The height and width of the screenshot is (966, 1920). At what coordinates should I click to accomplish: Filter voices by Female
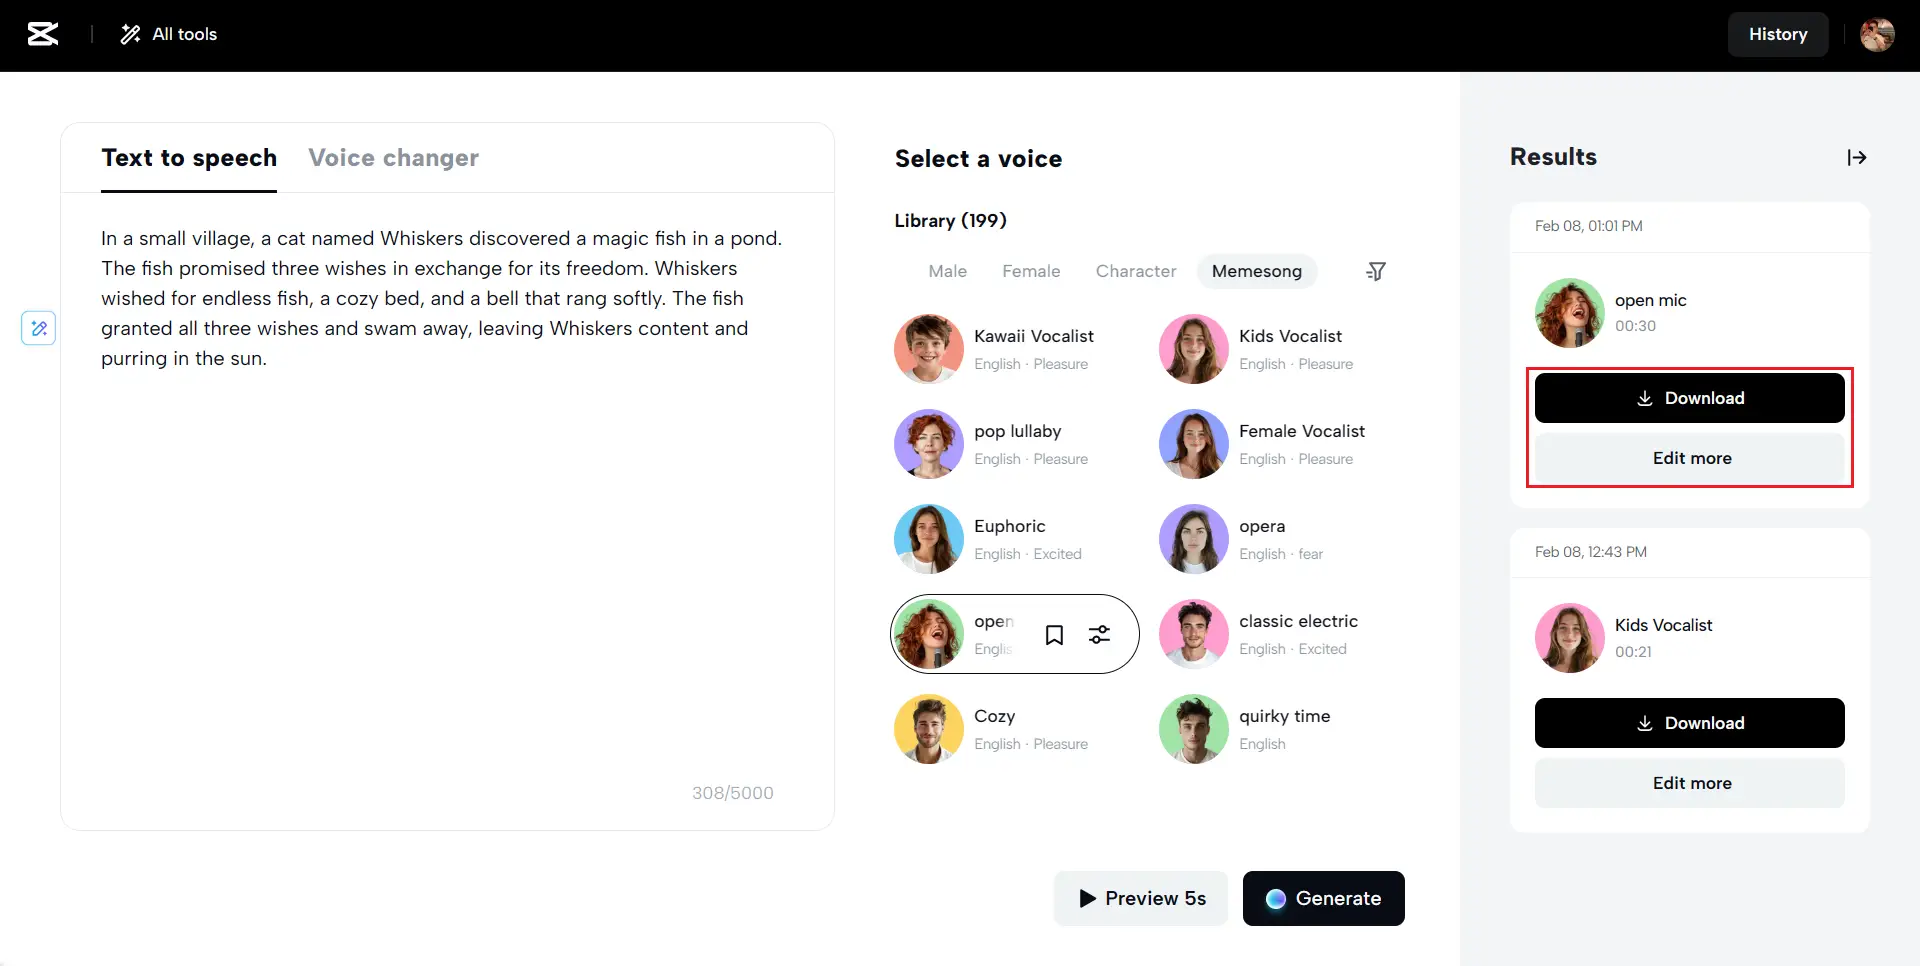(x=1031, y=271)
